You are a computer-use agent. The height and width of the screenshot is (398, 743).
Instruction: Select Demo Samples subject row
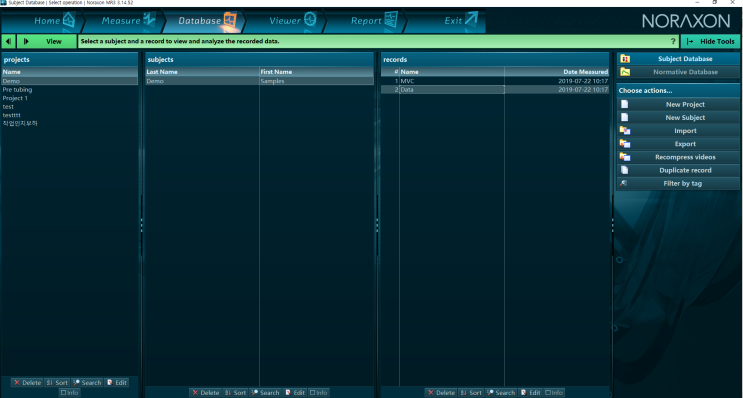click(259, 81)
